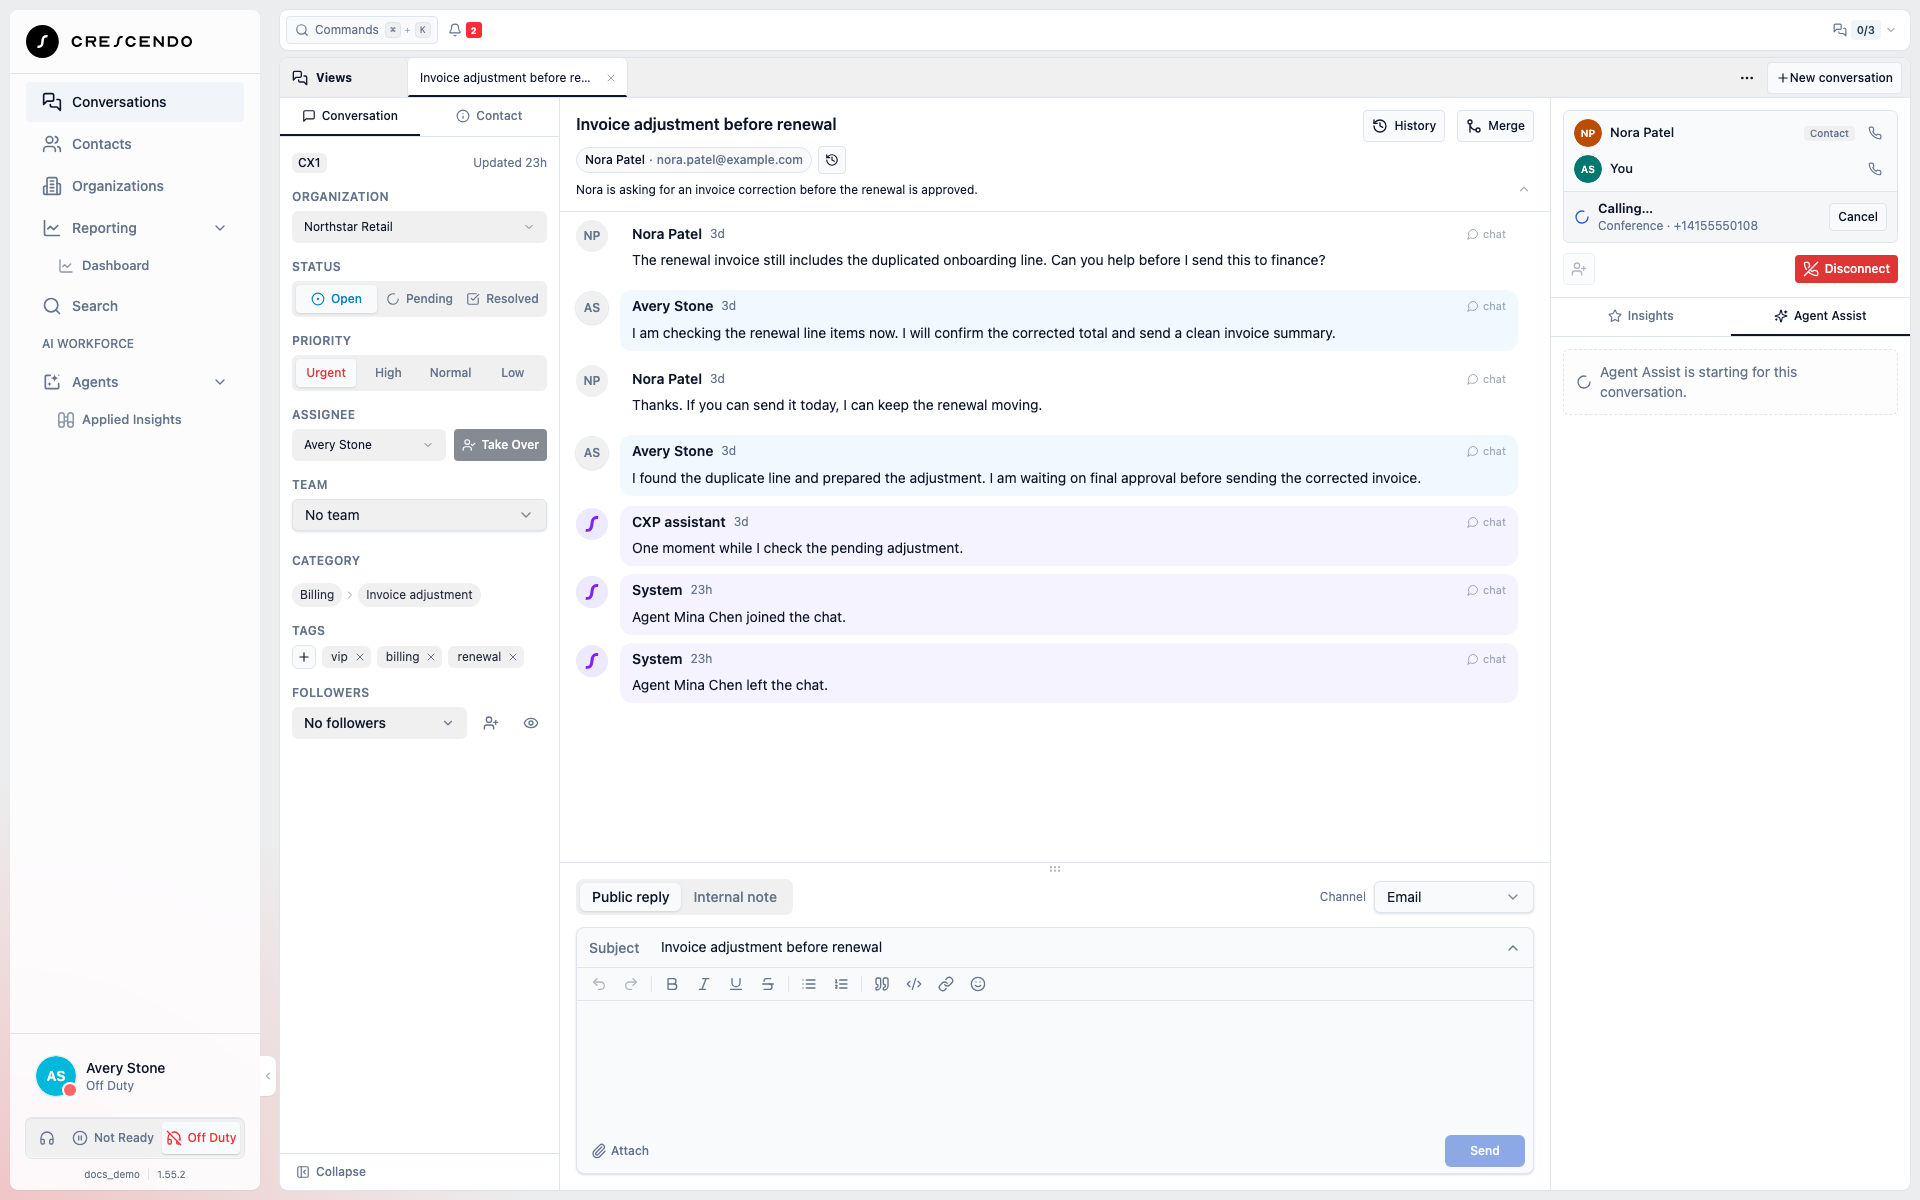The image size is (1920, 1200).
Task: Insert a numbered list
Action: [841, 984]
